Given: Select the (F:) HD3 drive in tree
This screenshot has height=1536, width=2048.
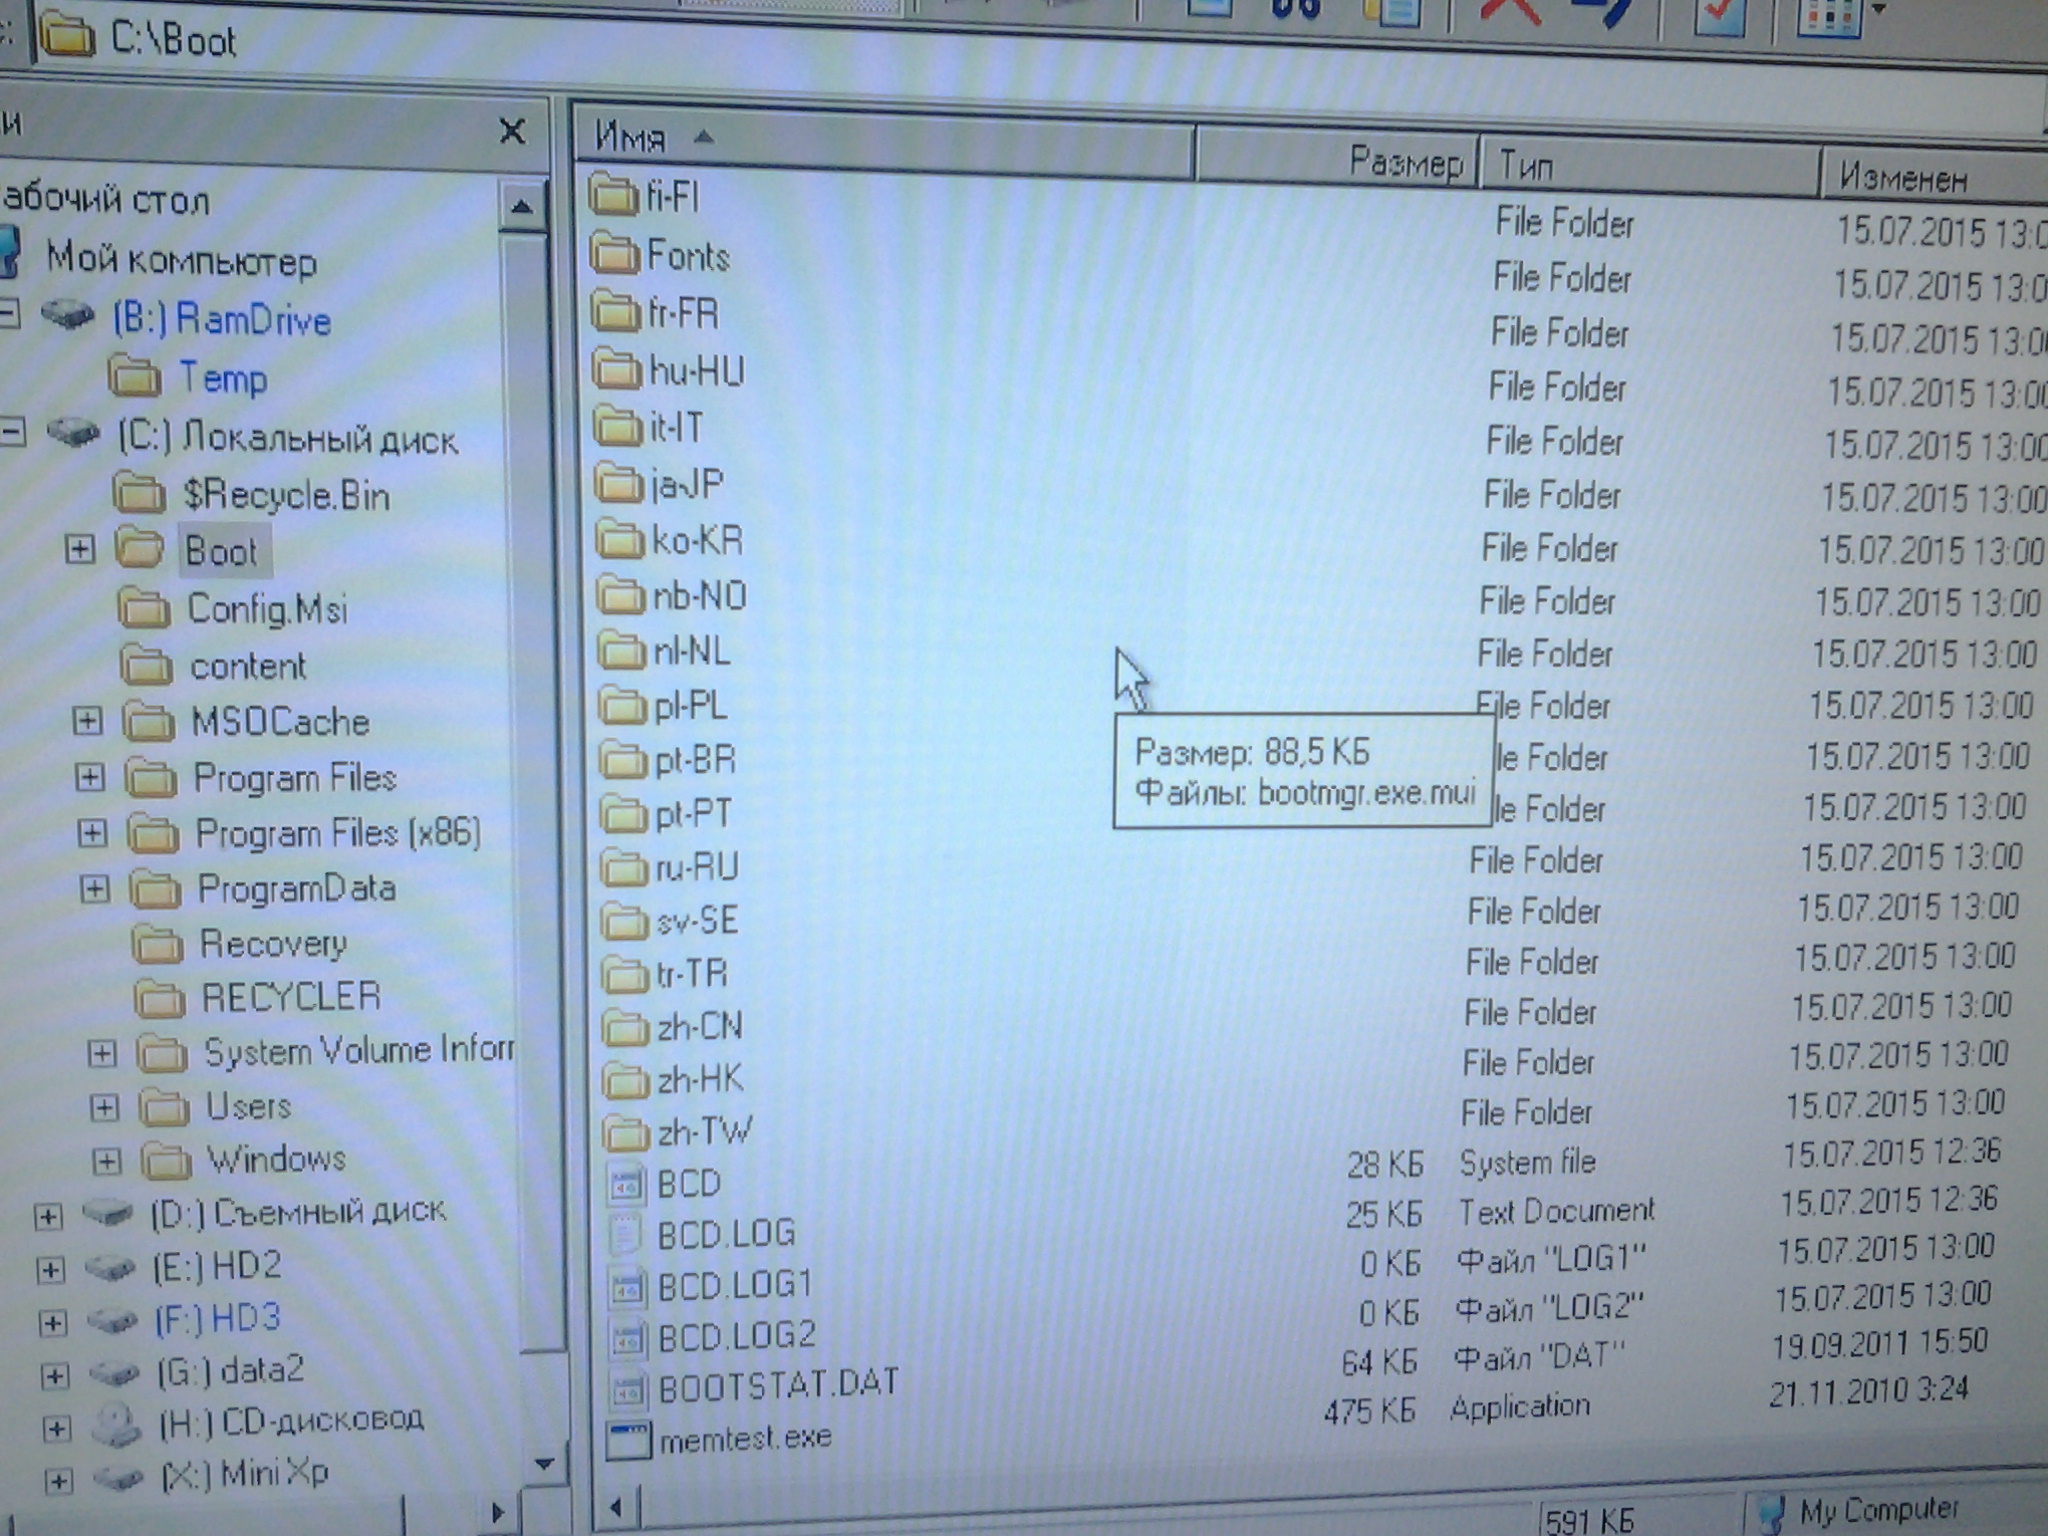Looking at the screenshot, I should click(217, 1318).
